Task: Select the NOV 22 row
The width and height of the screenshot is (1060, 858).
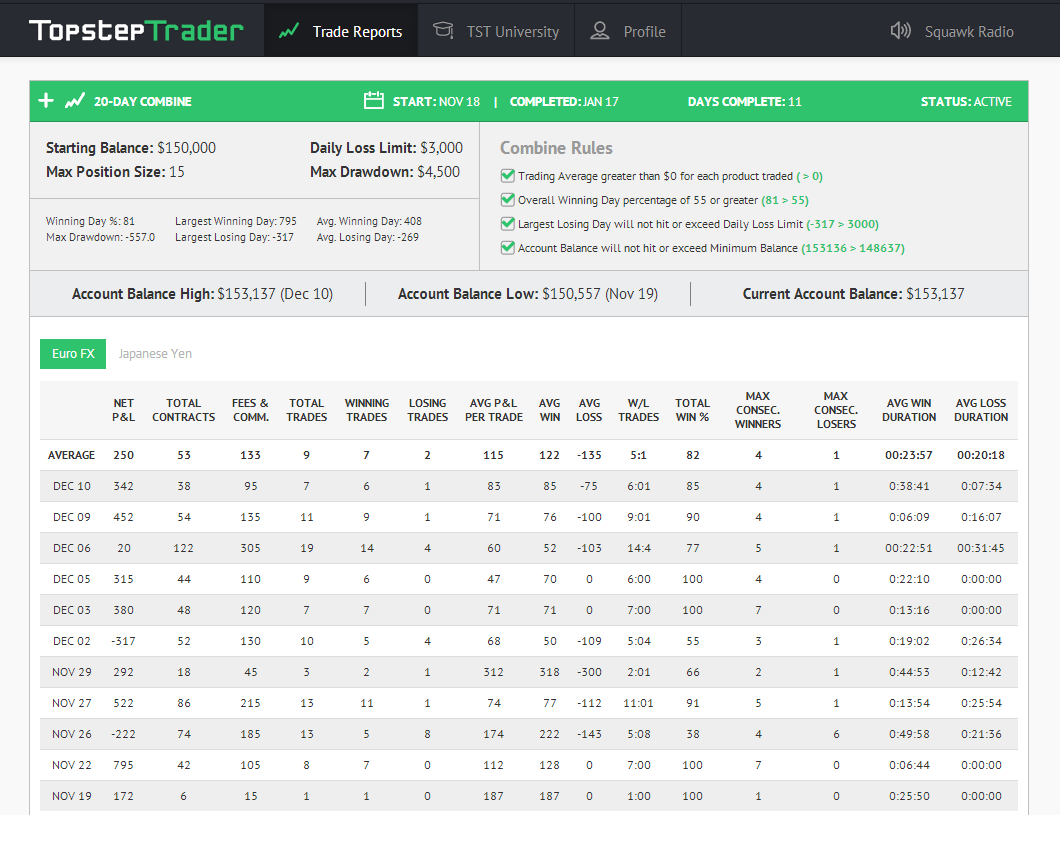Action: [x=529, y=765]
